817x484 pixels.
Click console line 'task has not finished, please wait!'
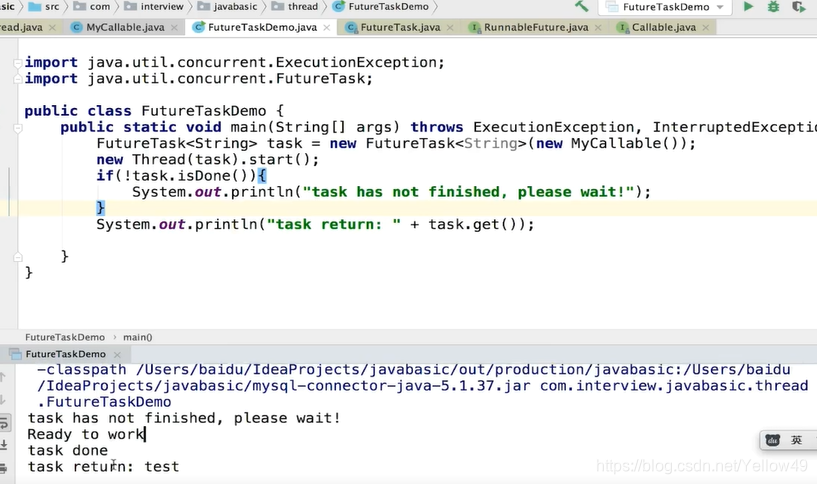pos(184,418)
